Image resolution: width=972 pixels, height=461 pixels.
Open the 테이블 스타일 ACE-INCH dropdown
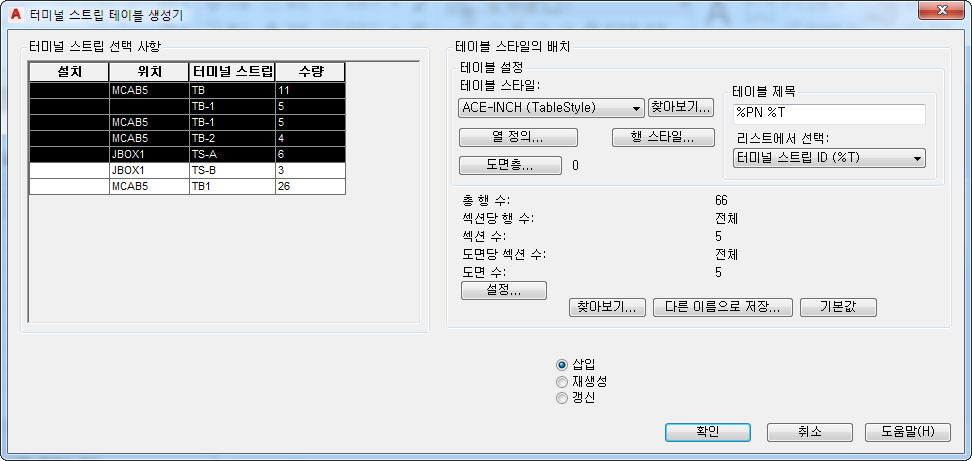[x=551, y=107]
